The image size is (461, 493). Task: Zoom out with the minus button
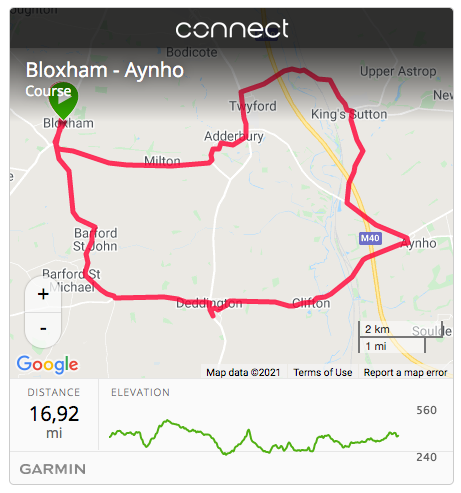pyautogui.click(x=43, y=330)
